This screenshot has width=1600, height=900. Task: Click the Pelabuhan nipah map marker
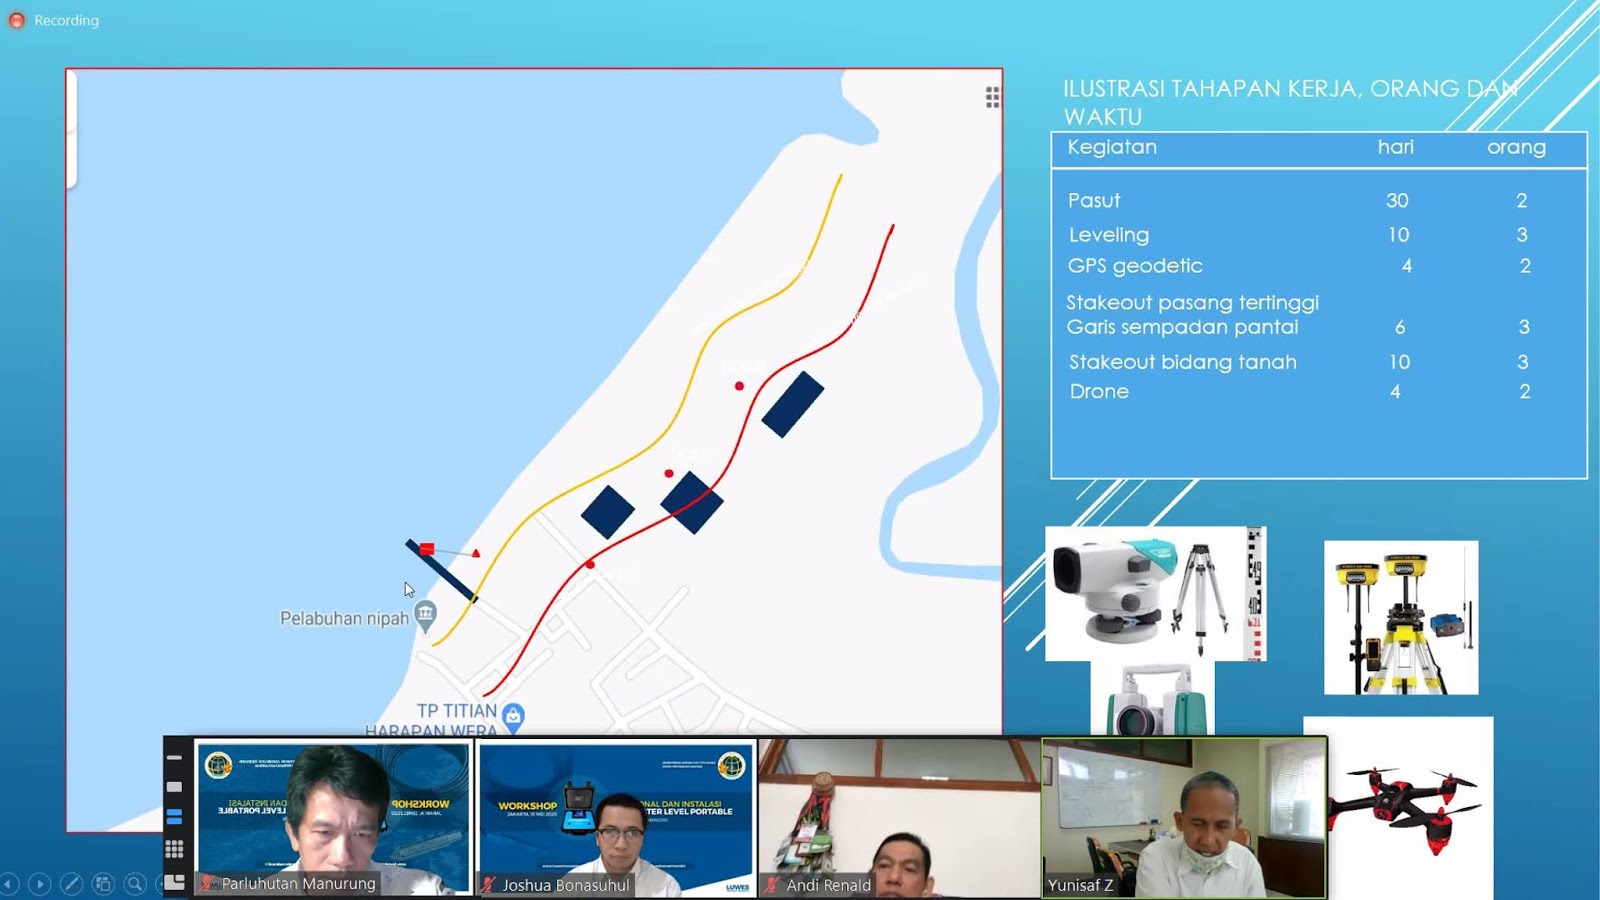pyautogui.click(x=426, y=616)
